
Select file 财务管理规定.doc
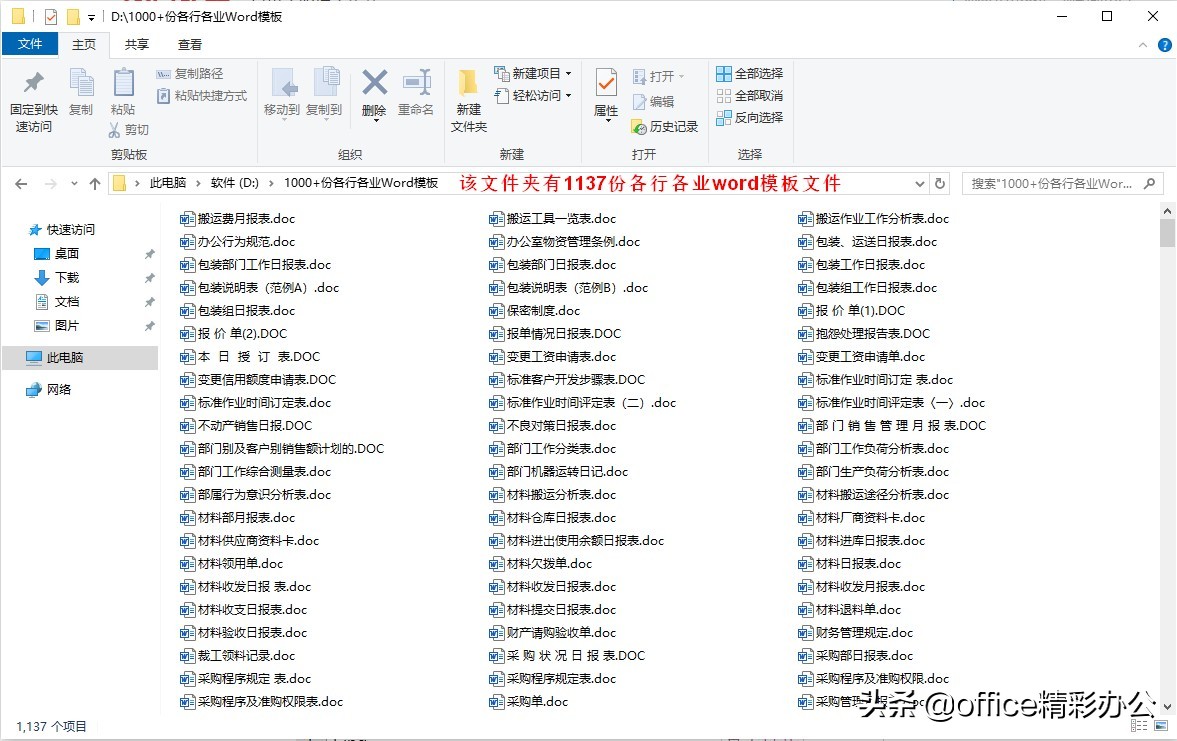point(855,633)
